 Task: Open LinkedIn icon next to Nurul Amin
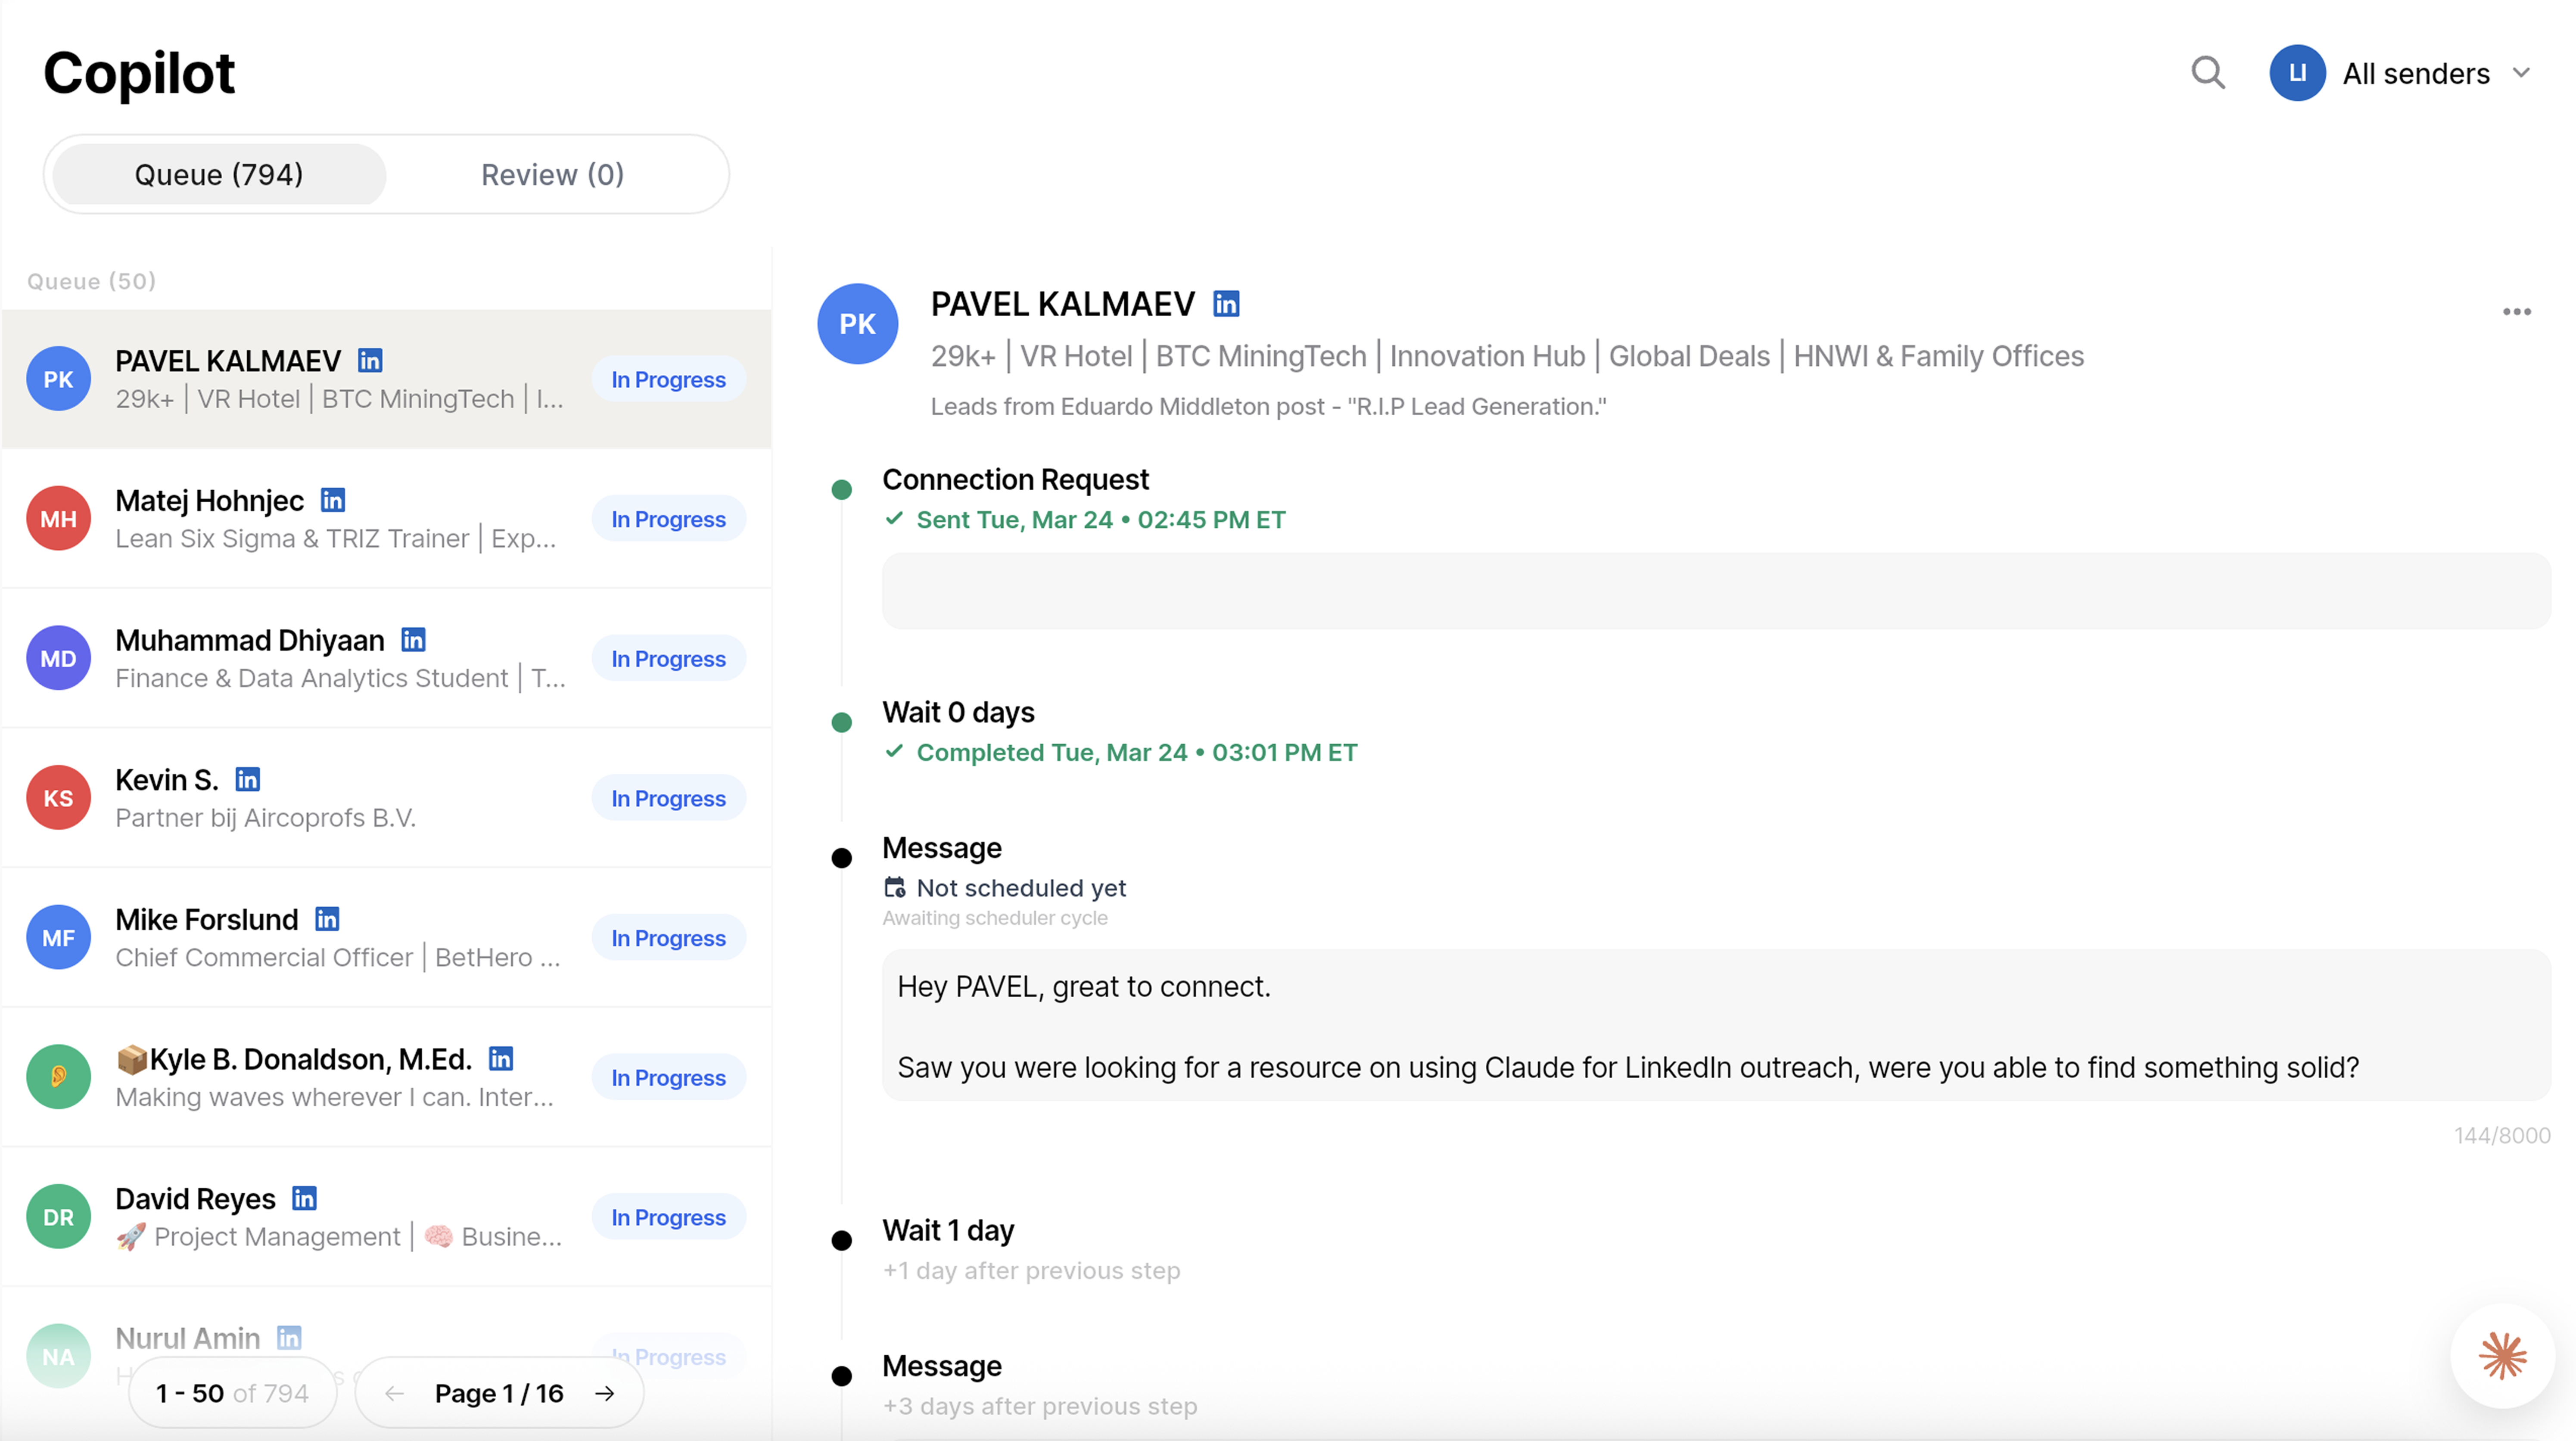(x=289, y=1338)
